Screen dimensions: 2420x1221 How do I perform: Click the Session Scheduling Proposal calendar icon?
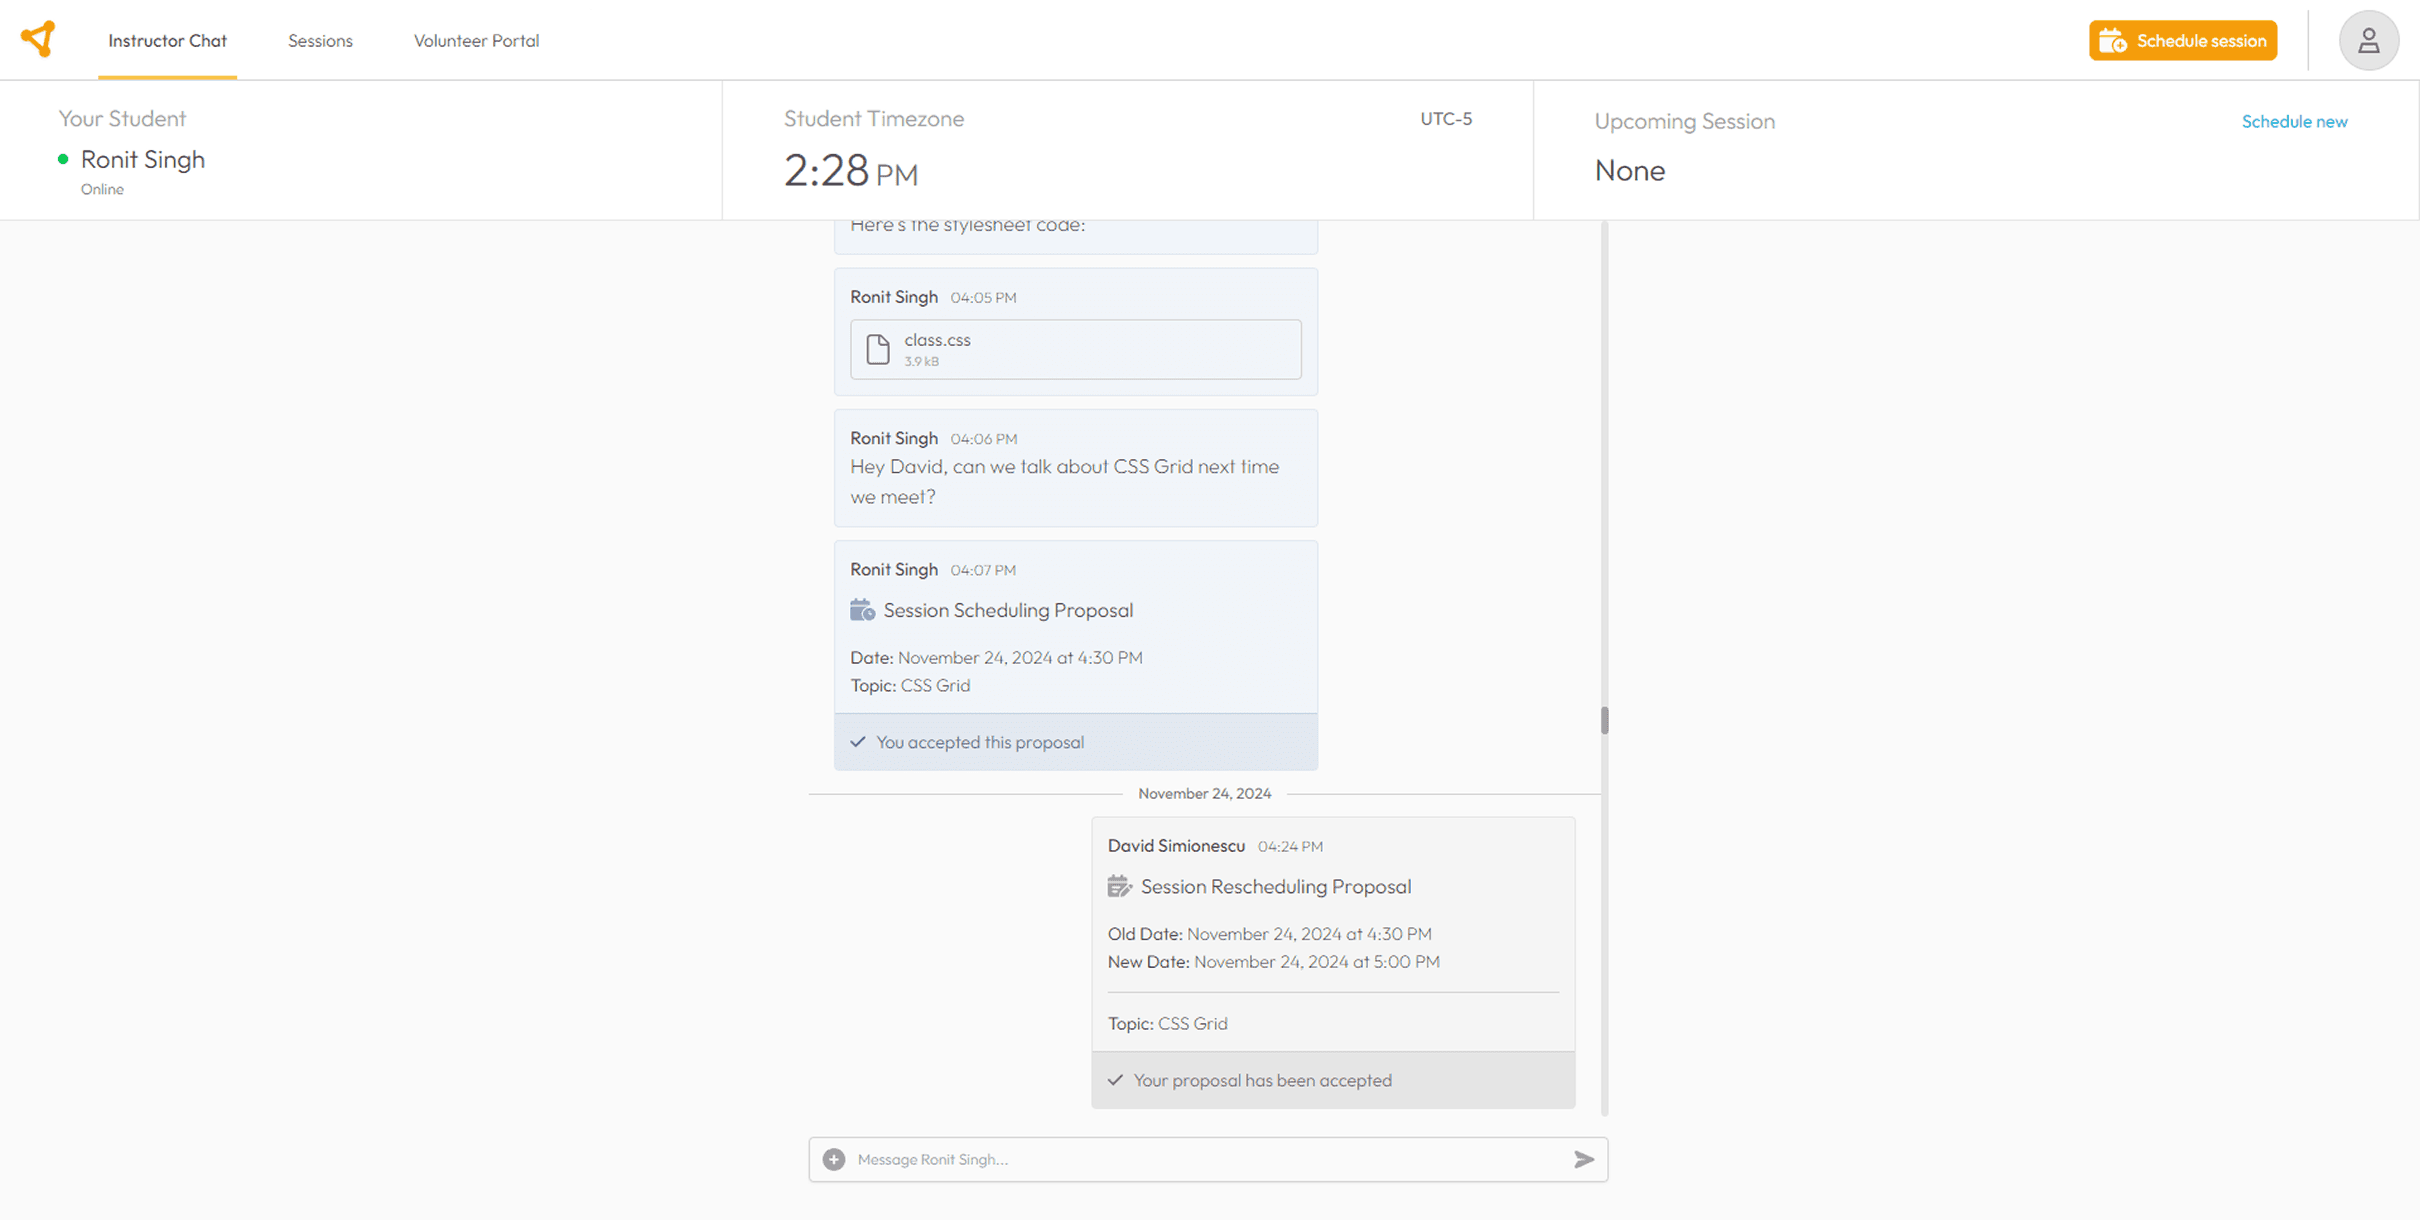tap(861, 610)
